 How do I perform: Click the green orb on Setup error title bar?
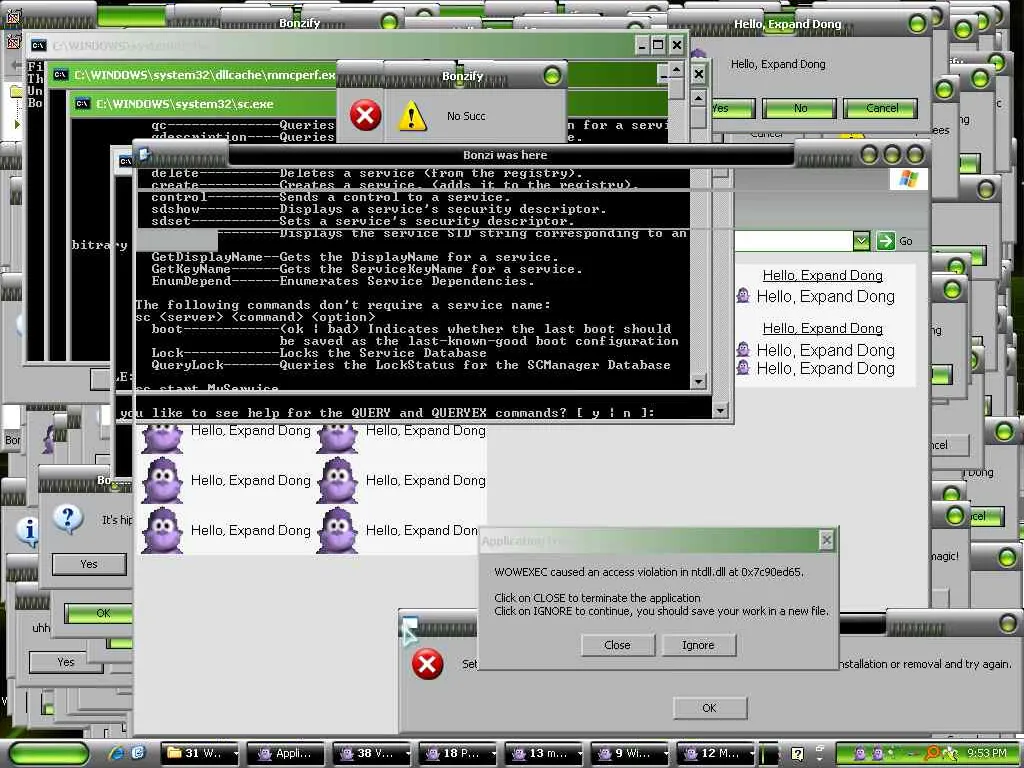point(1008,624)
